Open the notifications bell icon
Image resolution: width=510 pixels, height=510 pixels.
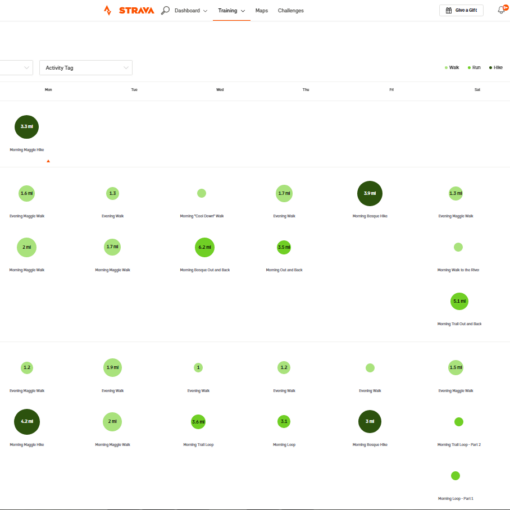click(x=501, y=10)
